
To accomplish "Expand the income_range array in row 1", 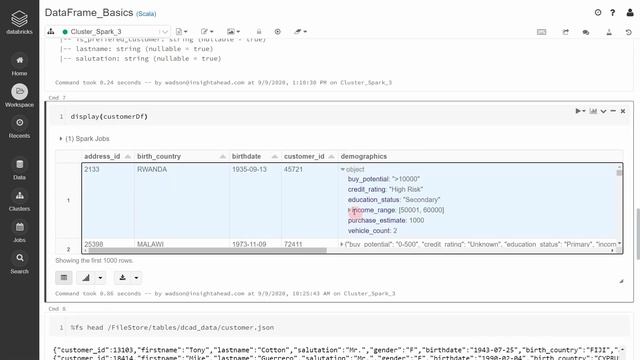I will click(350, 210).
